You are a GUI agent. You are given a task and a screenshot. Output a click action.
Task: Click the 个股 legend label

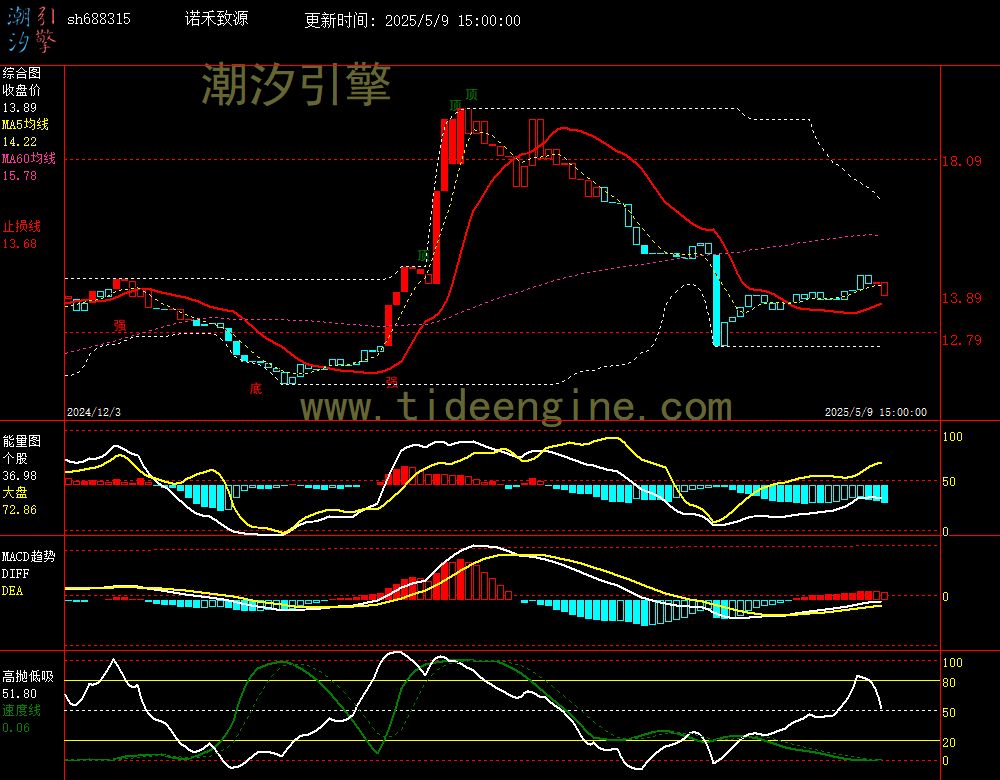point(15,459)
